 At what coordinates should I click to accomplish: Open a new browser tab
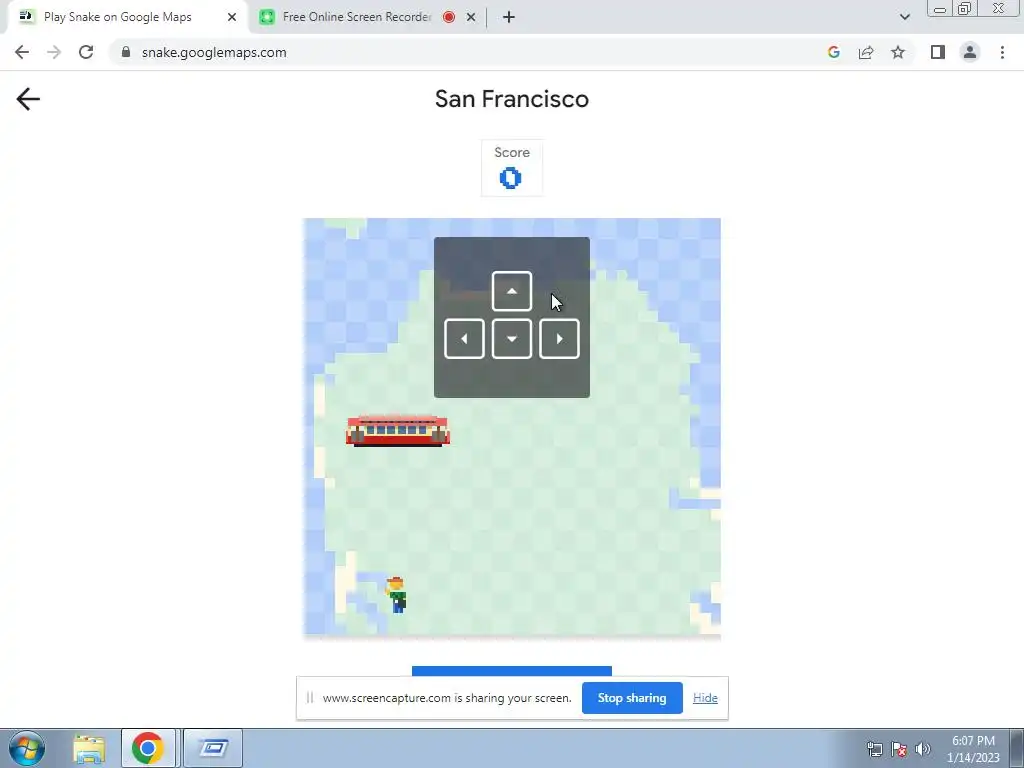tap(509, 17)
